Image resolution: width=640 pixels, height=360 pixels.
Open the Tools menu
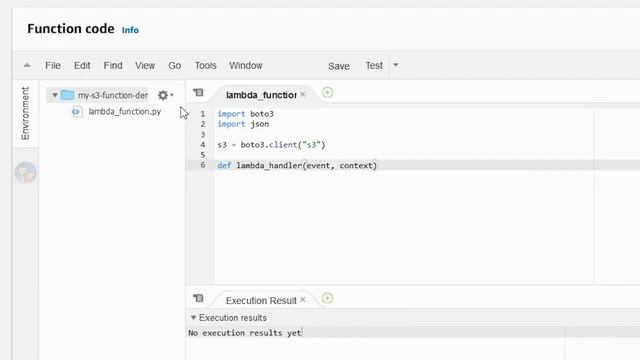[x=205, y=66]
